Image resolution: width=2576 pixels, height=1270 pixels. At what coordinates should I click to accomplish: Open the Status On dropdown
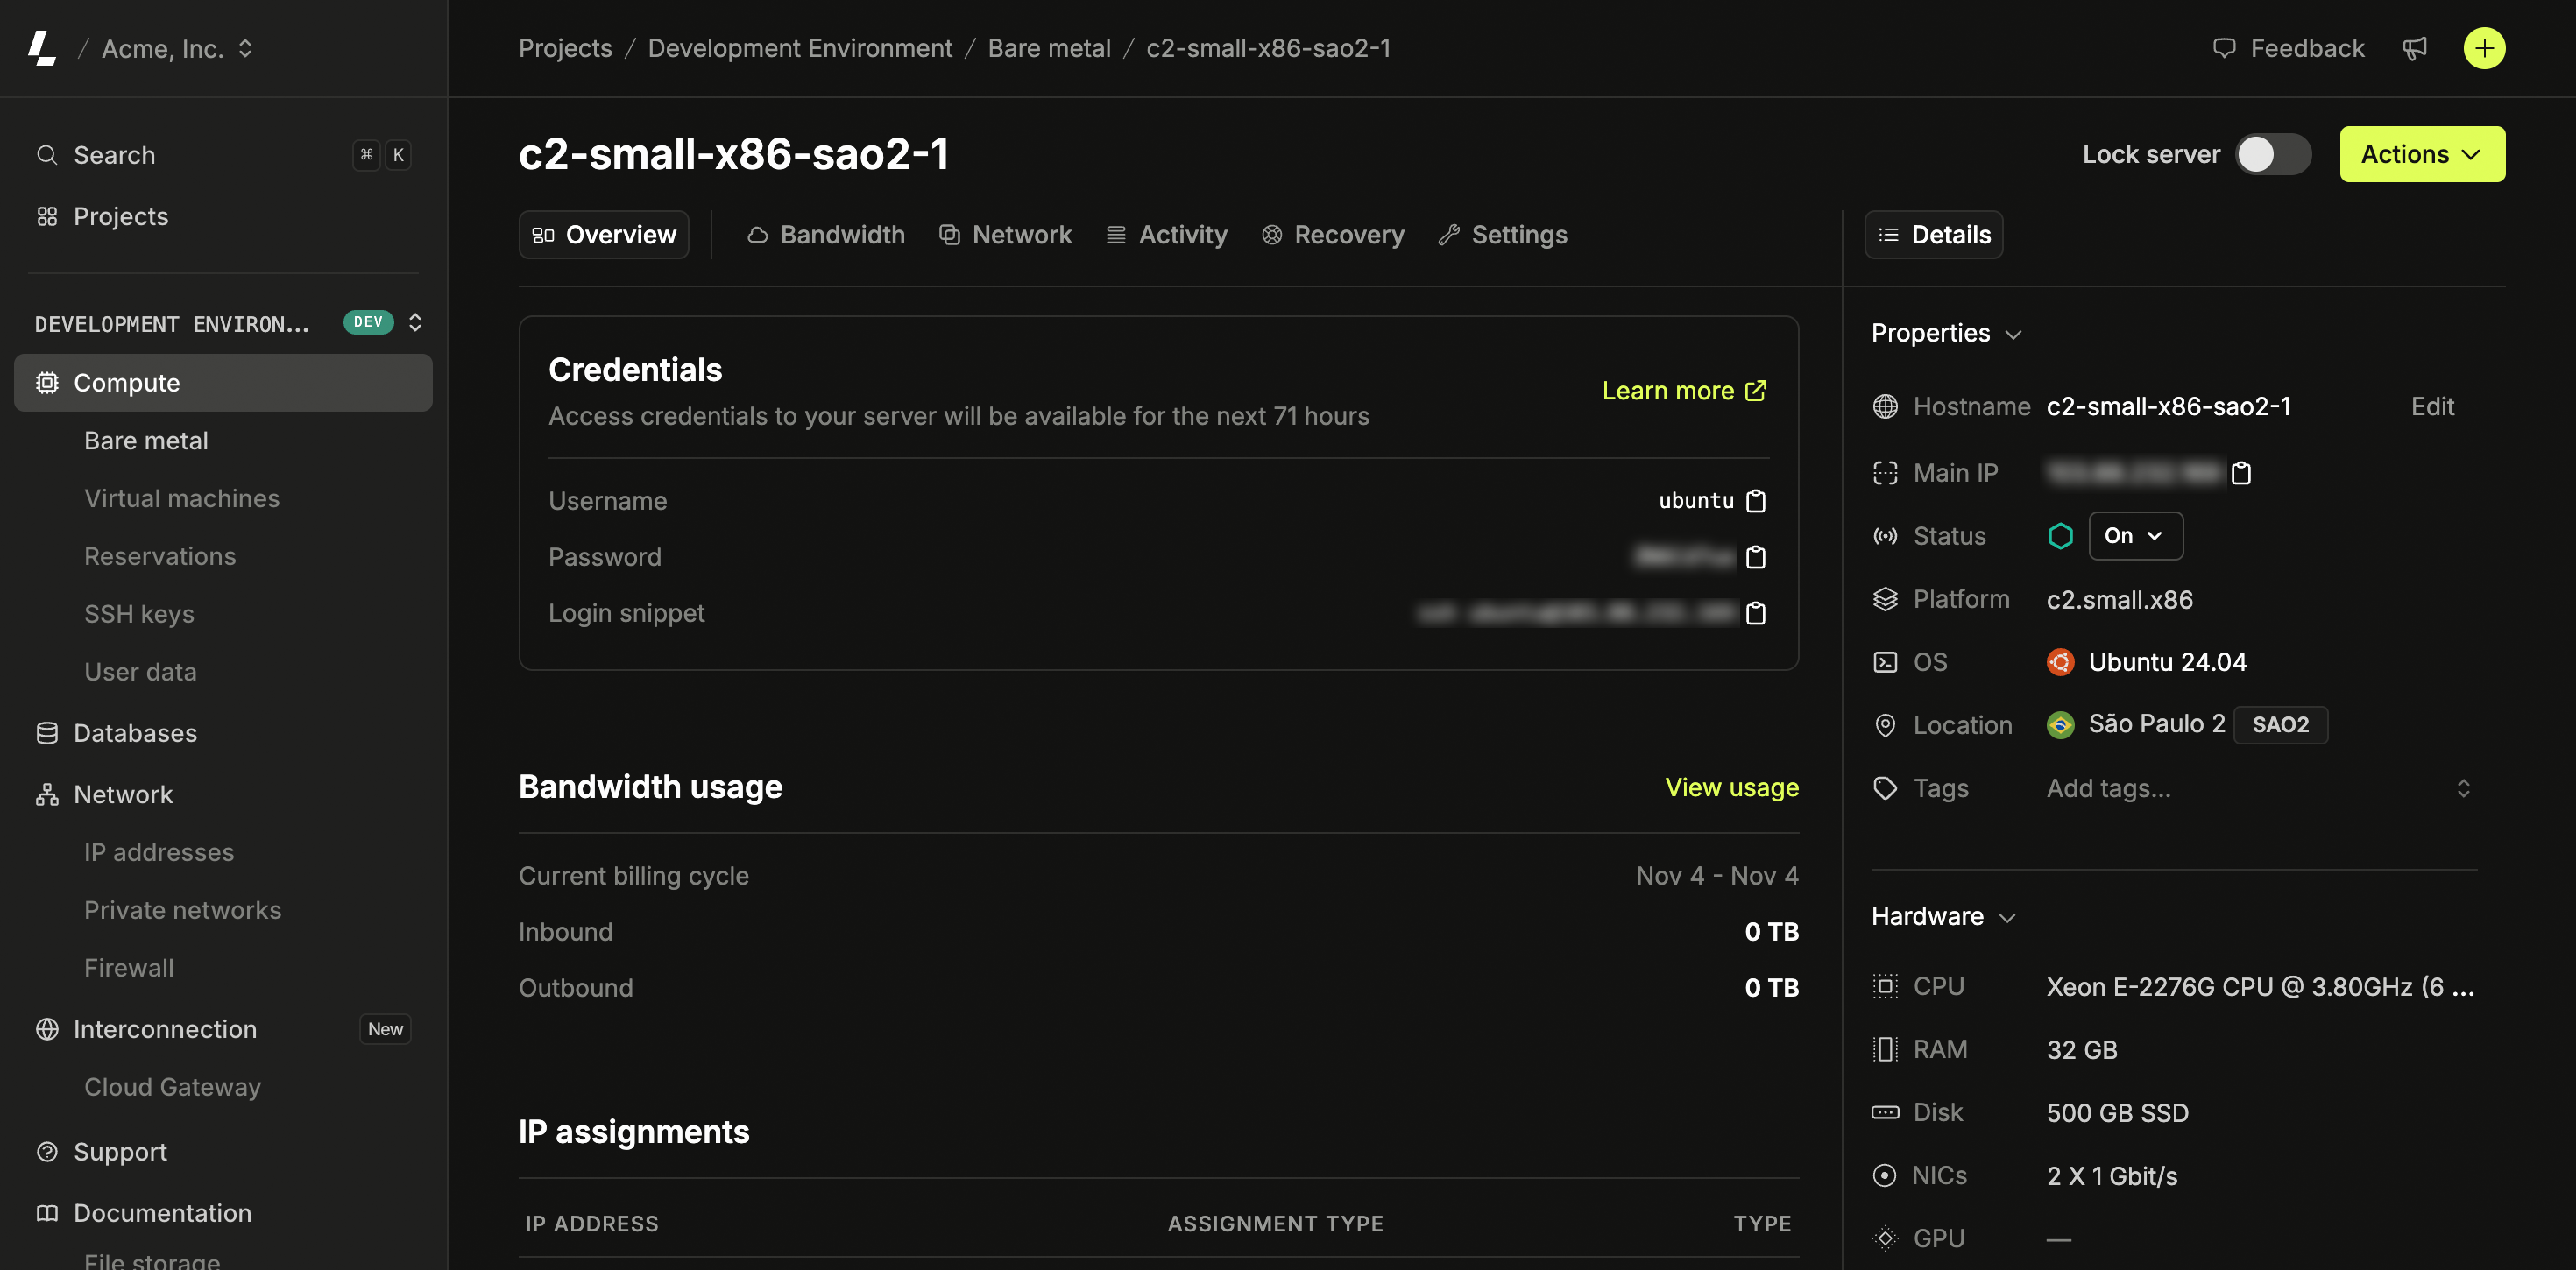point(2135,535)
